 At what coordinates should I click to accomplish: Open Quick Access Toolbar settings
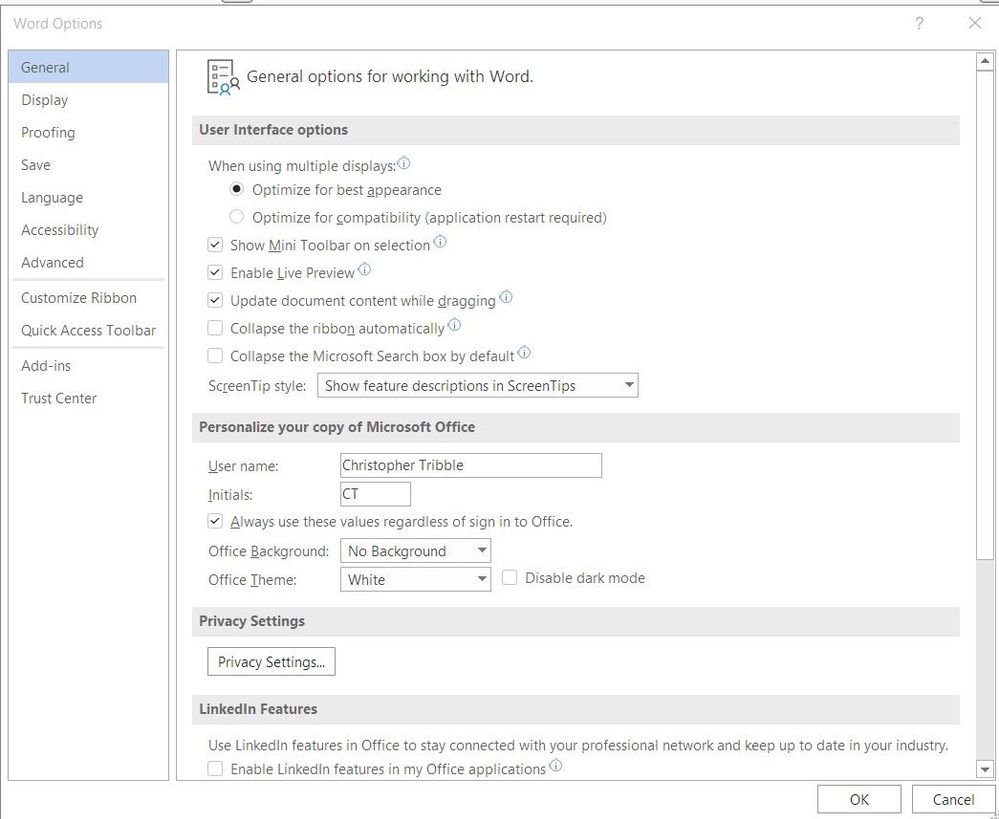point(89,330)
